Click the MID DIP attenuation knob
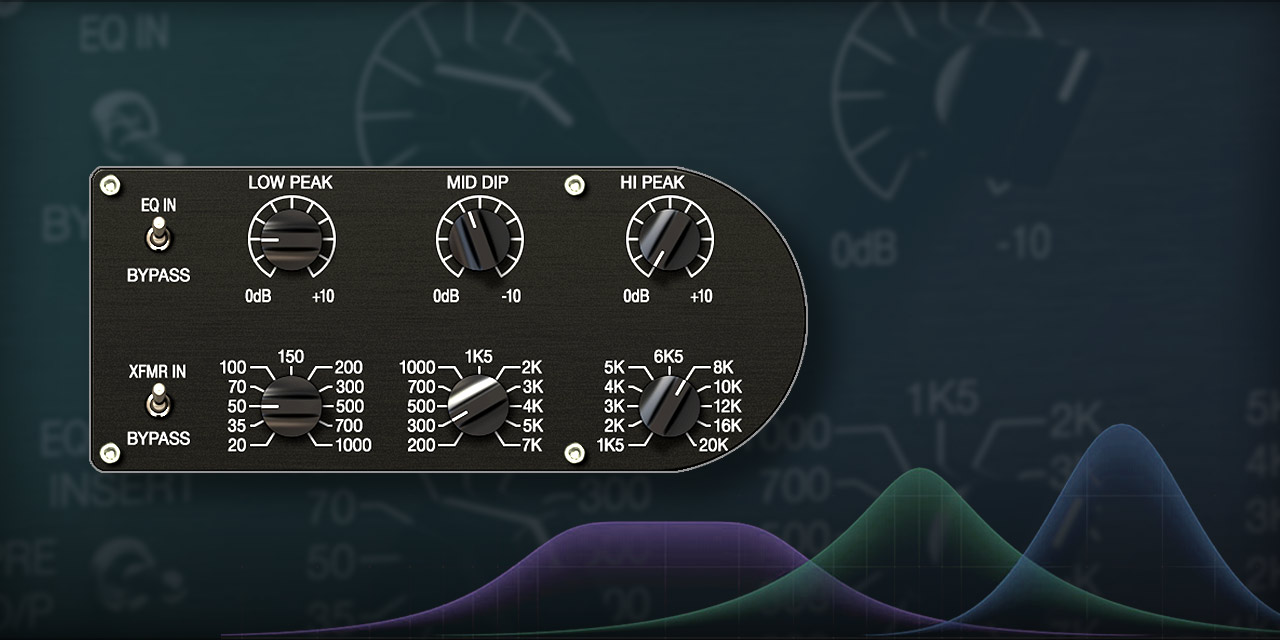 click(481, 238)
